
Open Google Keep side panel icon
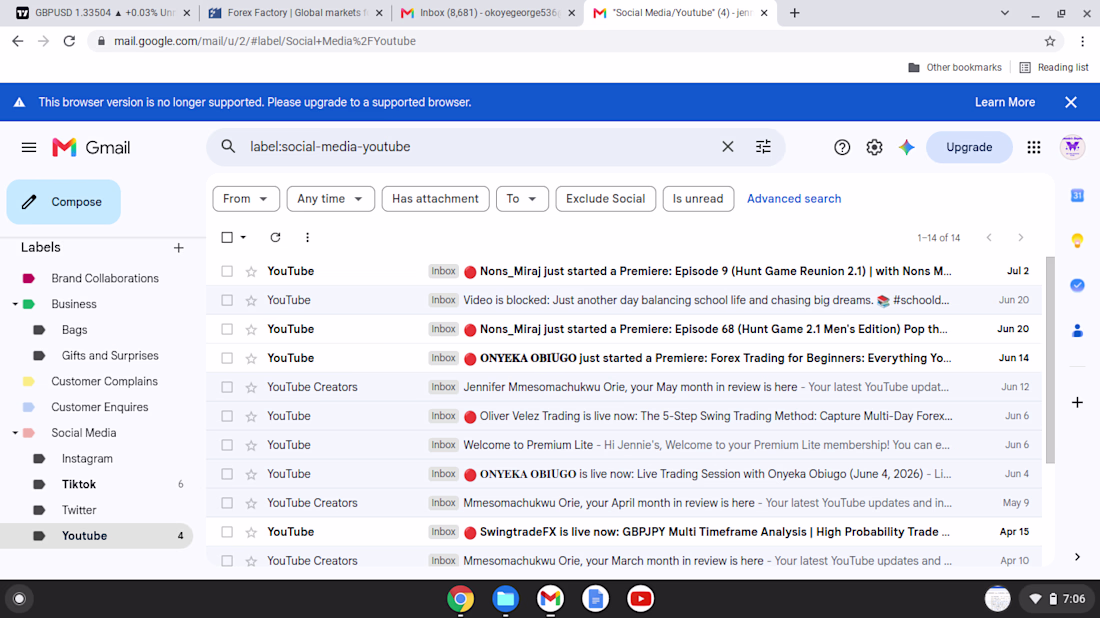click(1077, 241)
